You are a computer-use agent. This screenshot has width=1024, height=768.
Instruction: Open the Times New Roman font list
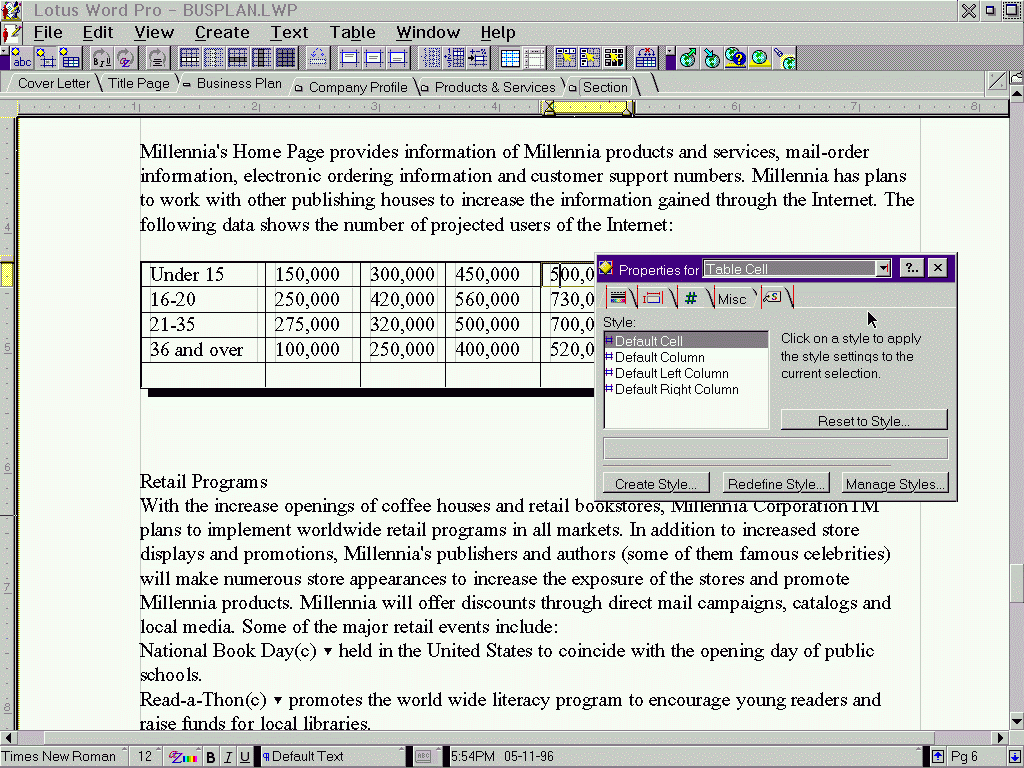[x=63, y=756]
